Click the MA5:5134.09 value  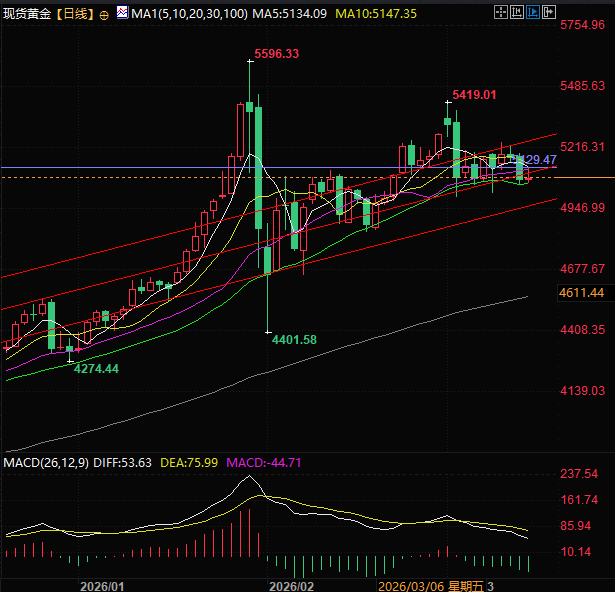coord(289,14)
